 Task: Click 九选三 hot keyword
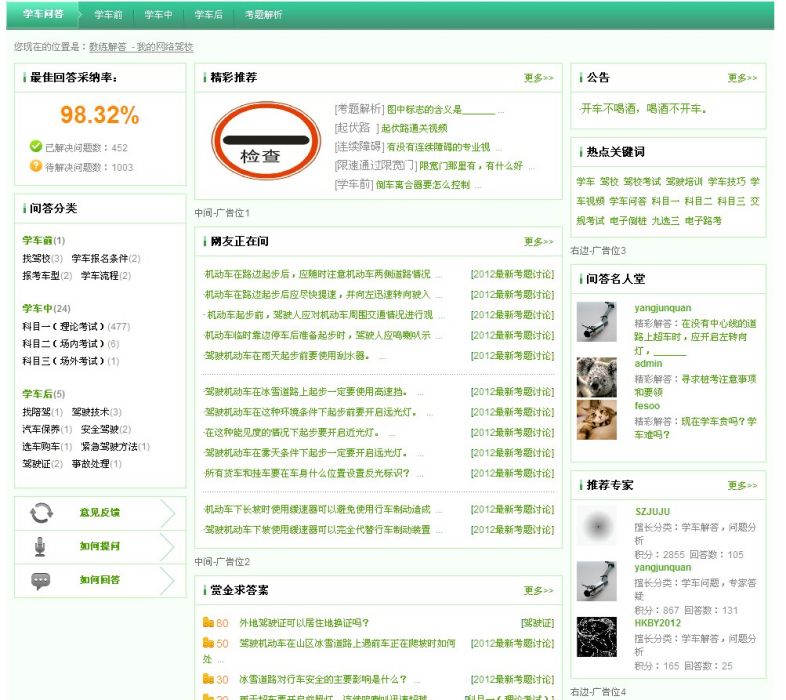click(665, 221)
